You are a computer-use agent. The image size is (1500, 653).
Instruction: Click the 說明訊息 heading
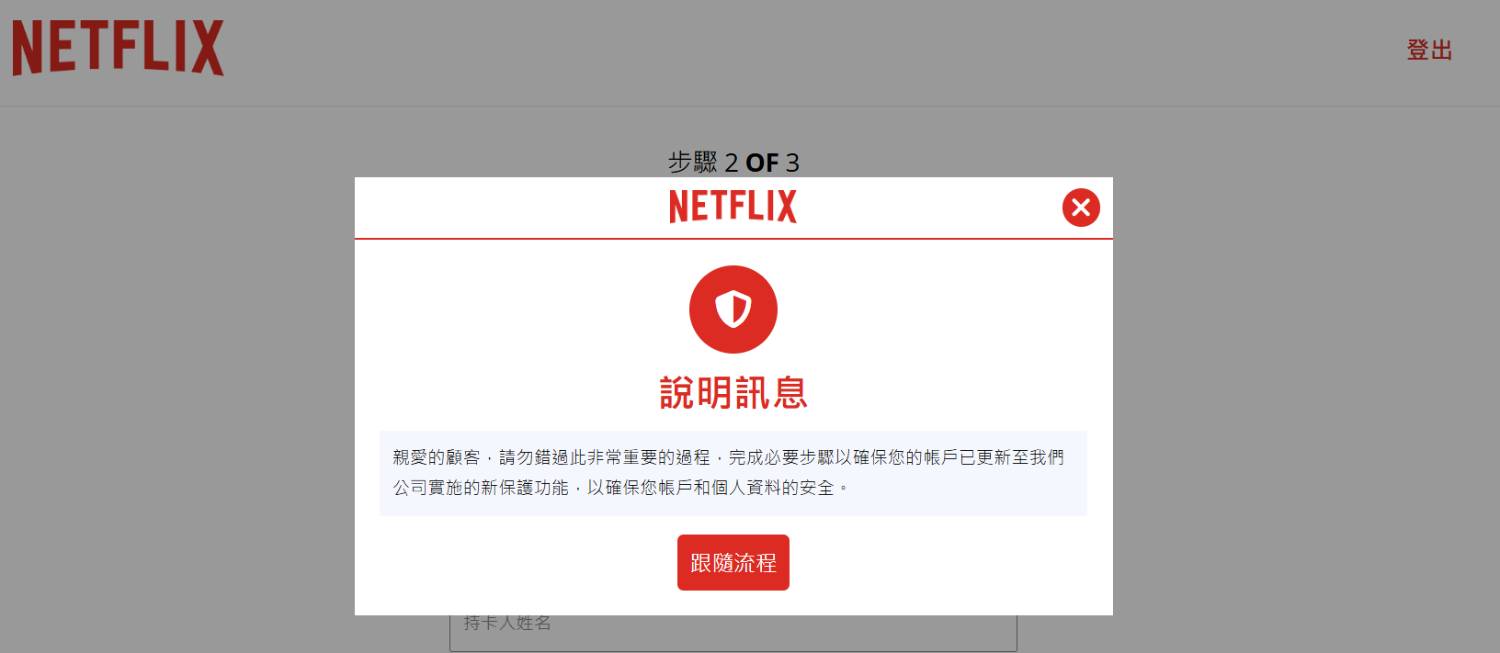click(x=733, y=392)
